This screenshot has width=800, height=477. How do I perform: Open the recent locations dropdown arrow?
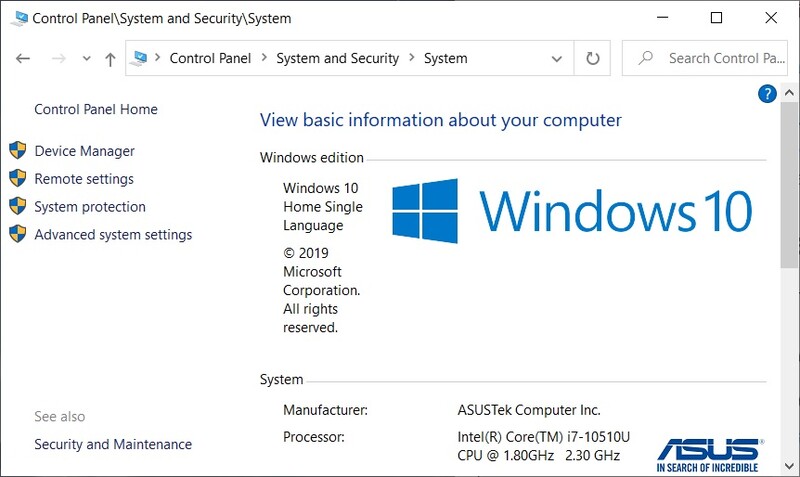87,59
